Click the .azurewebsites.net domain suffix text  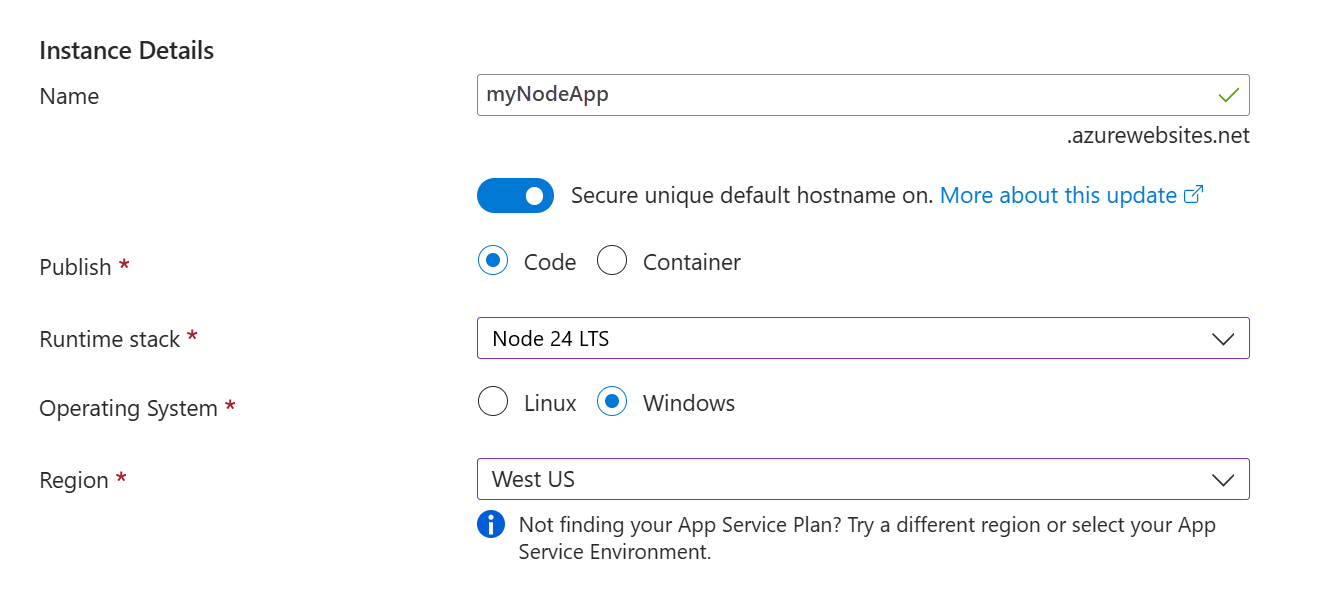tap(1158, 136)
